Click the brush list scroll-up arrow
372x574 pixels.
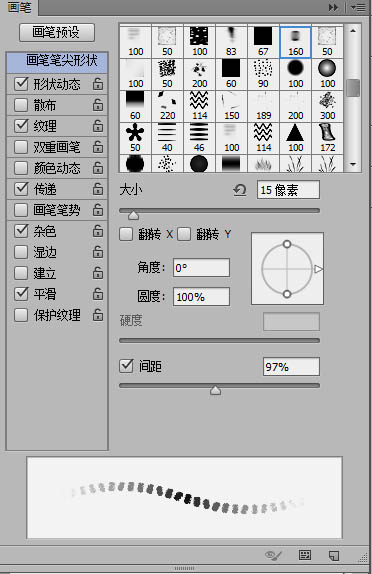tap(353, 31)
